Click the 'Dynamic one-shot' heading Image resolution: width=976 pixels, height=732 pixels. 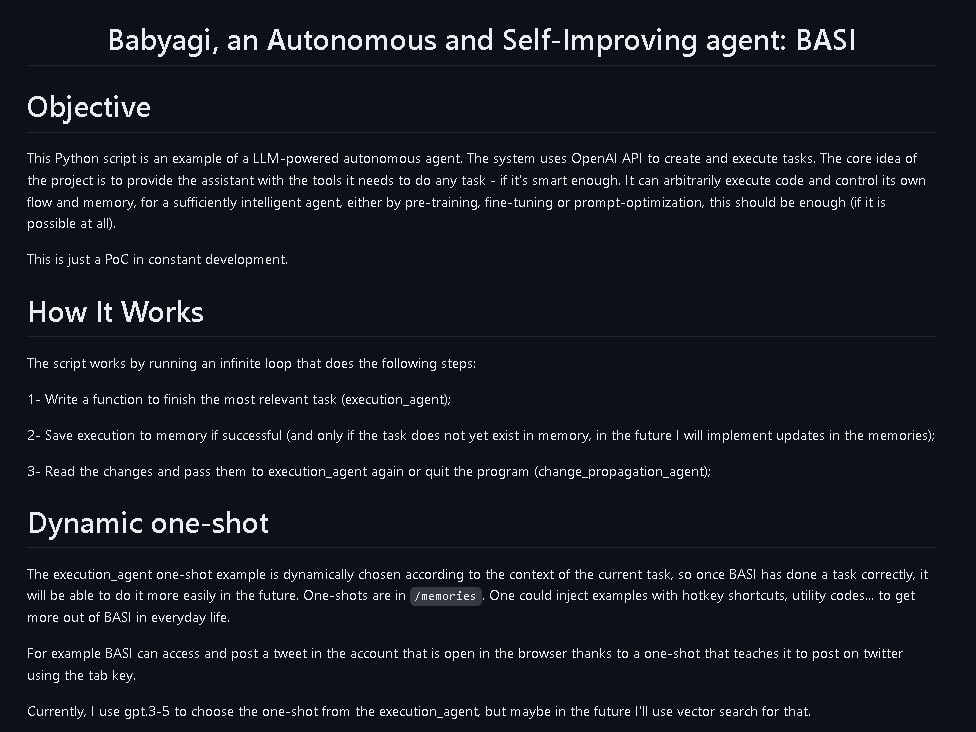tap(148, 523)
